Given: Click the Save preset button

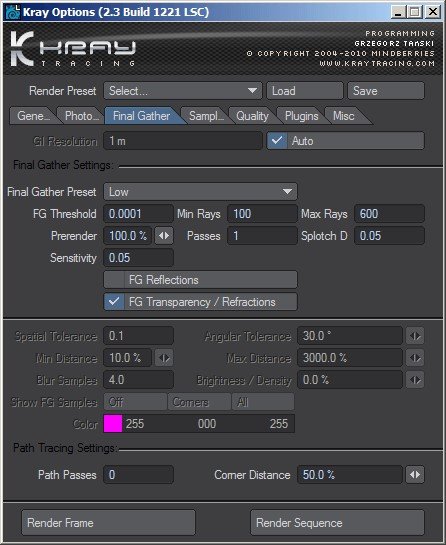Looking at the screenshot, I should [386, 91].
